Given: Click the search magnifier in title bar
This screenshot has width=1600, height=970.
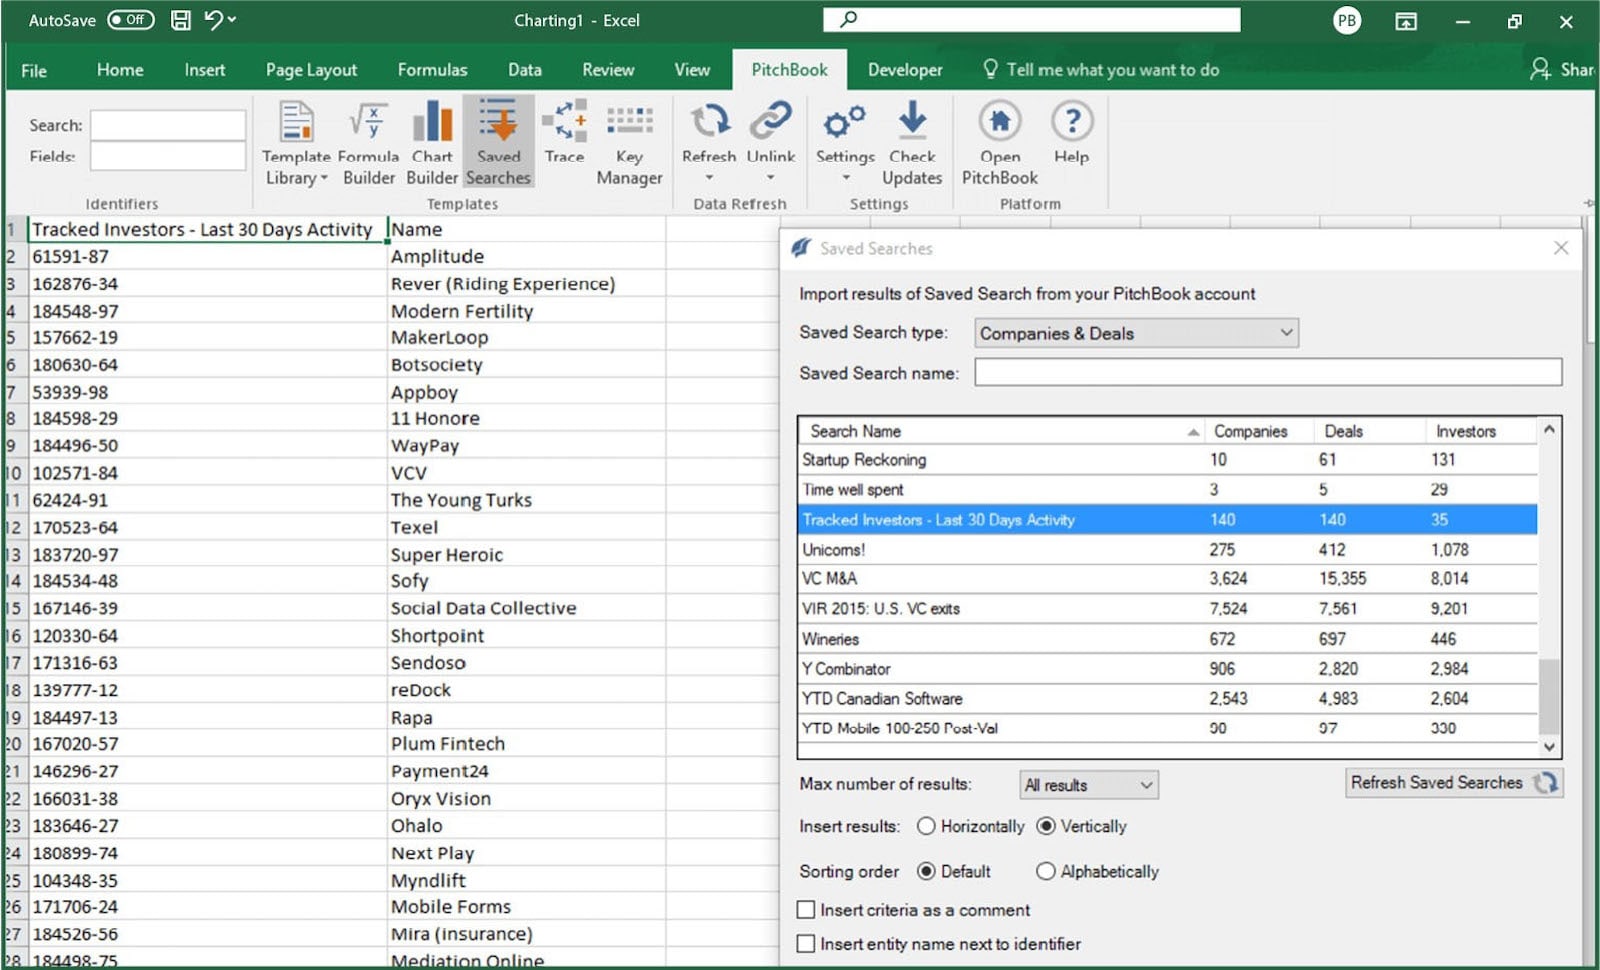Looking at the screenshot, I should (848, 19).
